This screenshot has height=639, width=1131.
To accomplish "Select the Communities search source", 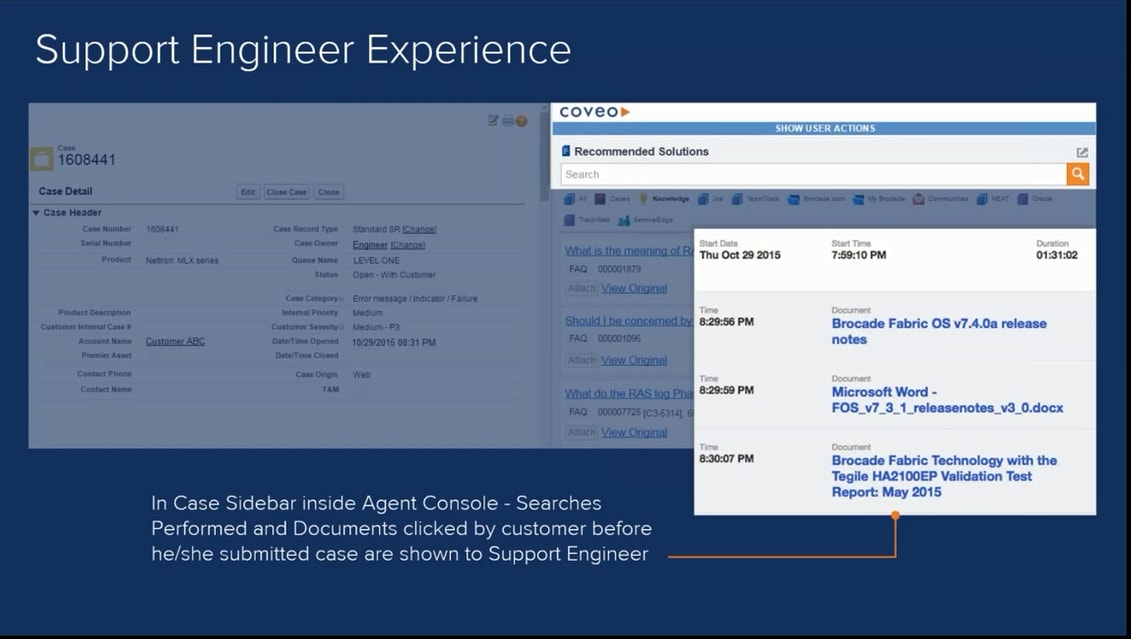I will [917, 199].
